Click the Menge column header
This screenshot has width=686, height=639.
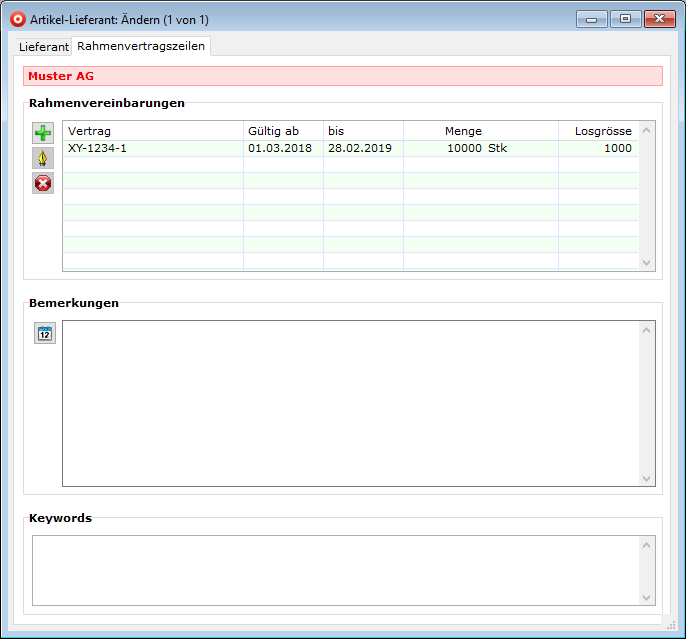pyautogui.click(x=480, y=131)
